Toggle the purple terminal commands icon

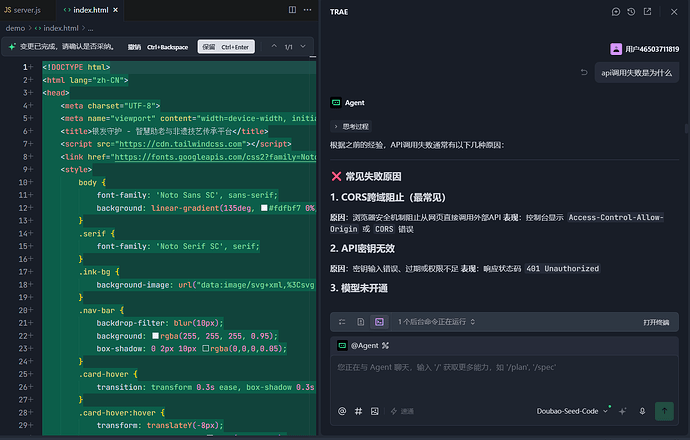point(379,322)
